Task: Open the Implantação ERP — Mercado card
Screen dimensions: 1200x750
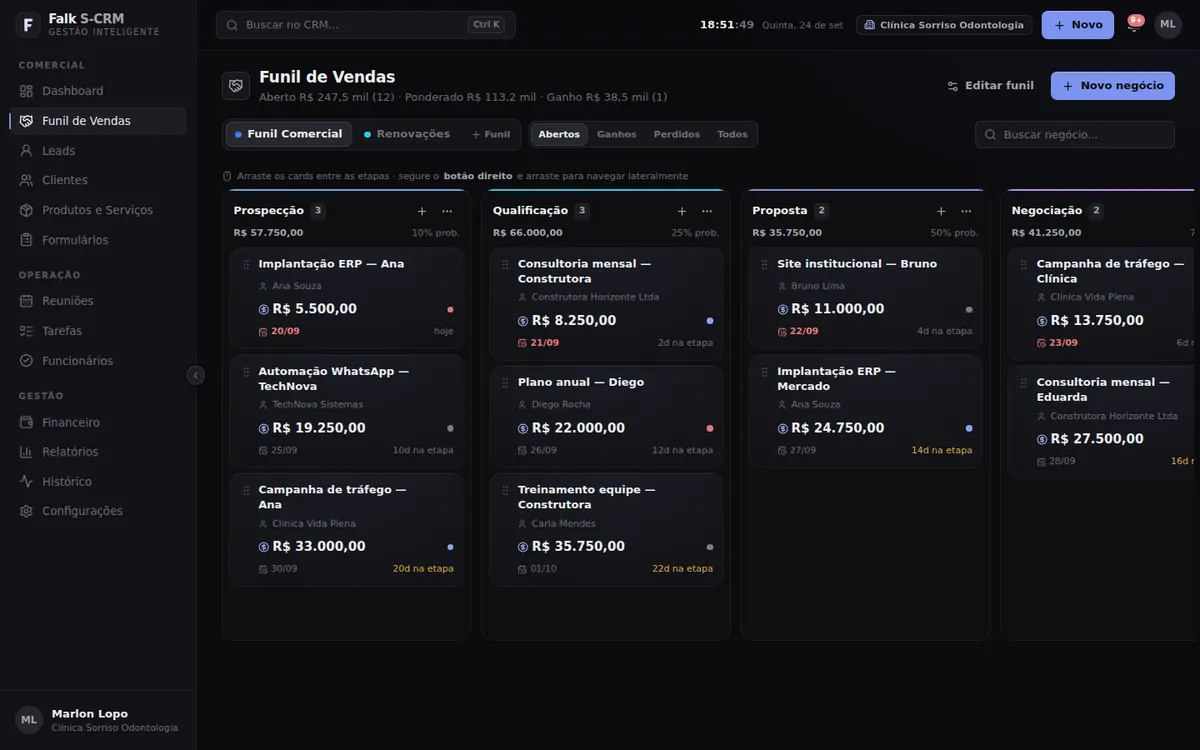Action: [x=866, y=411]
